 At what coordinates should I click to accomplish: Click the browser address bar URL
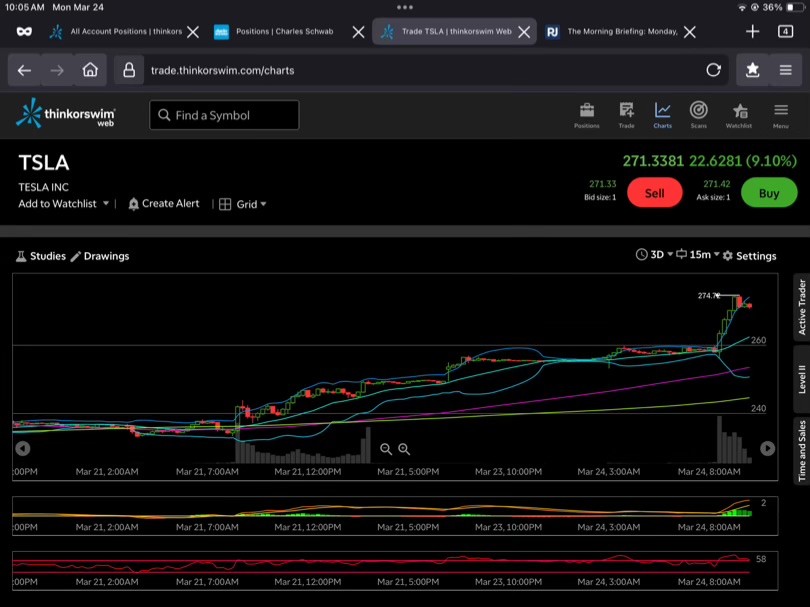pos(223,70)
